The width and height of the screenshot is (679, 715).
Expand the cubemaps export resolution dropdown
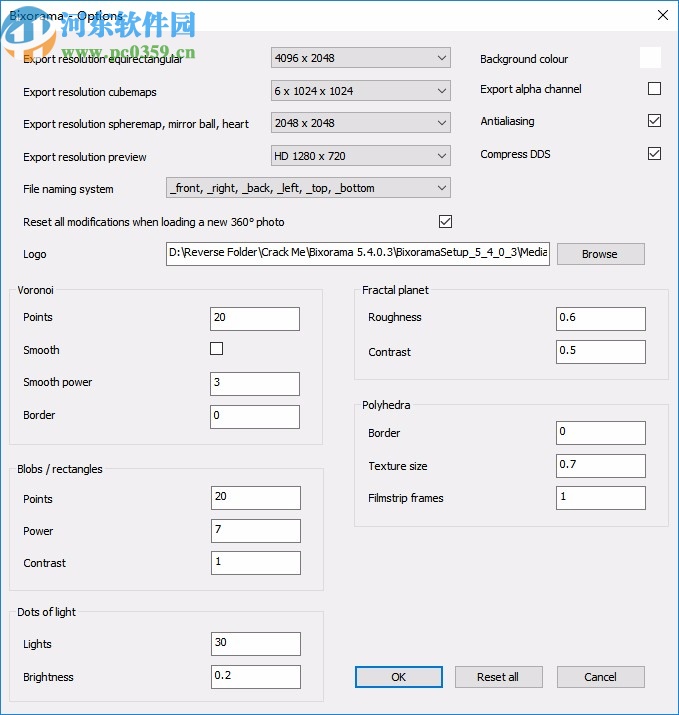pyautogui.click(x=361, y=91)
